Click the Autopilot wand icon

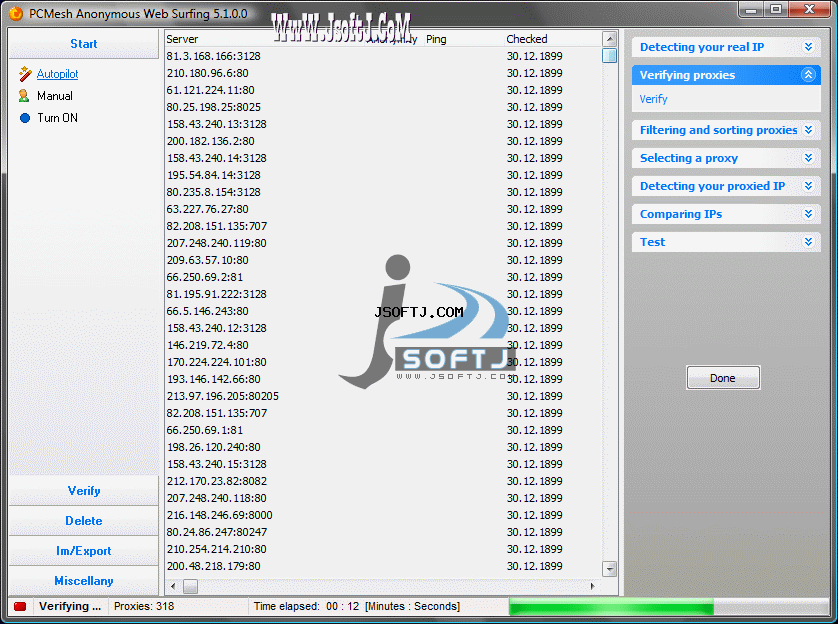25,74
